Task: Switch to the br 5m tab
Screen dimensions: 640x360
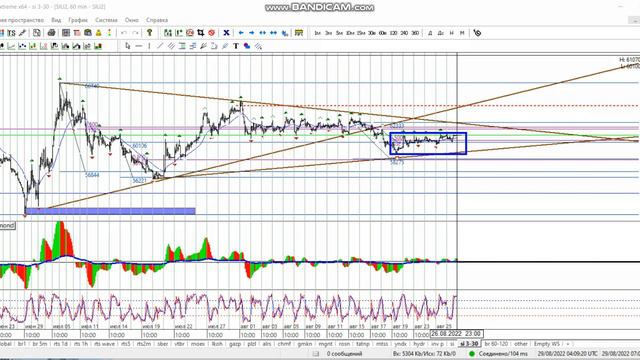Action: [x=40, y=344]
